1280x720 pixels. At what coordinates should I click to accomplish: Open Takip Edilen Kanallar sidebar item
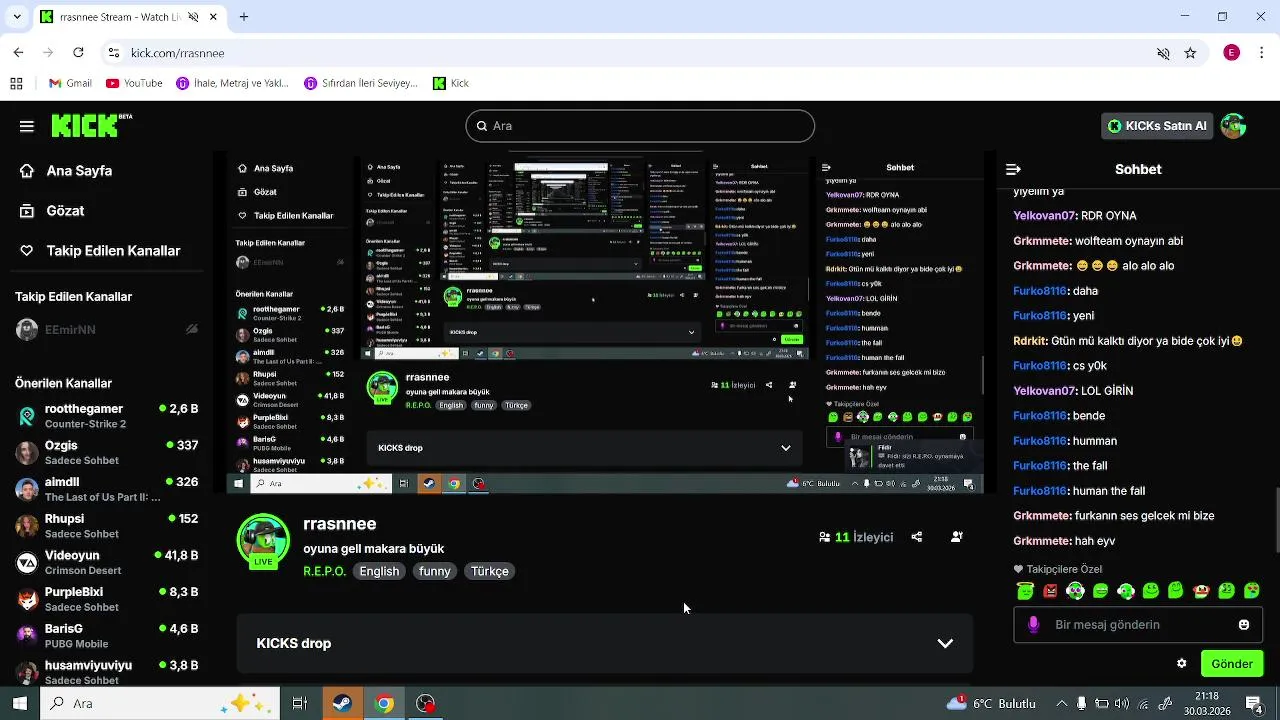pos(100,251)
